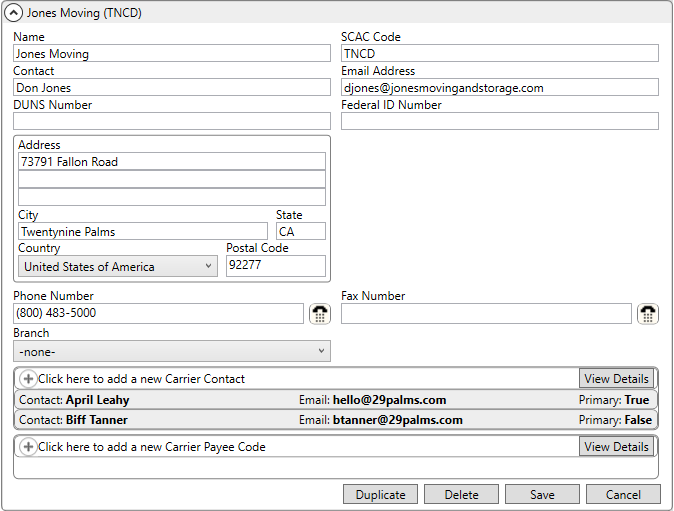Click the phone icon beside Phone Number
The height and width of the screenshot is (511, 674).
tap(320, 314)
